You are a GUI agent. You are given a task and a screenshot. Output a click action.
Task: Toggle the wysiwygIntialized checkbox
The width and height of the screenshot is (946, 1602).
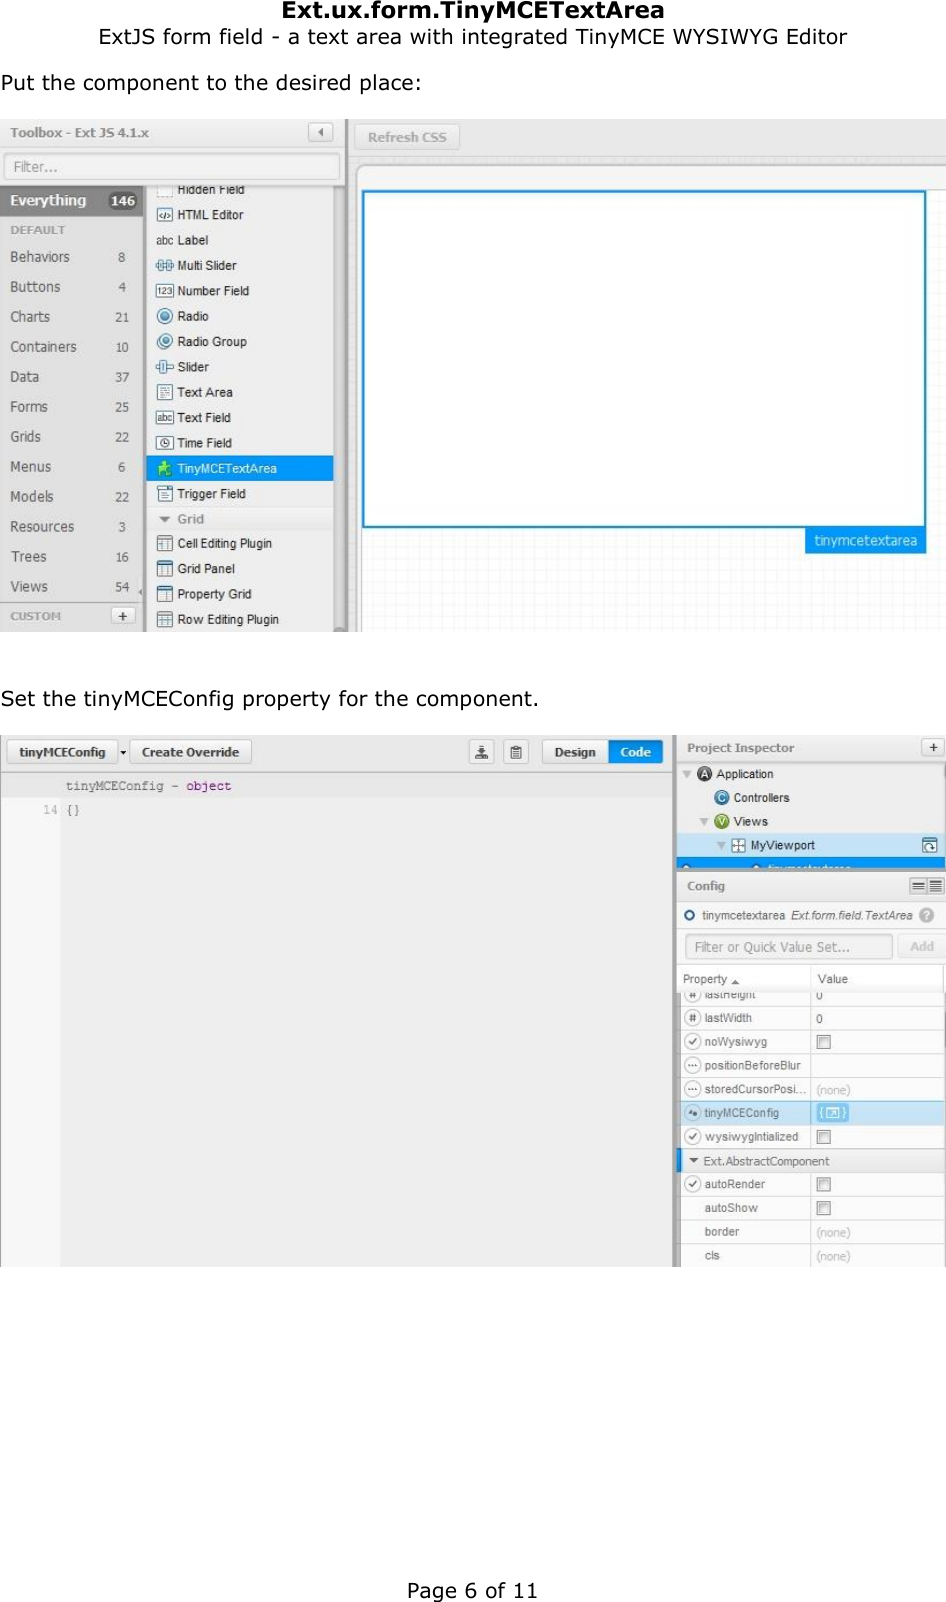[x=824, y=1137]
